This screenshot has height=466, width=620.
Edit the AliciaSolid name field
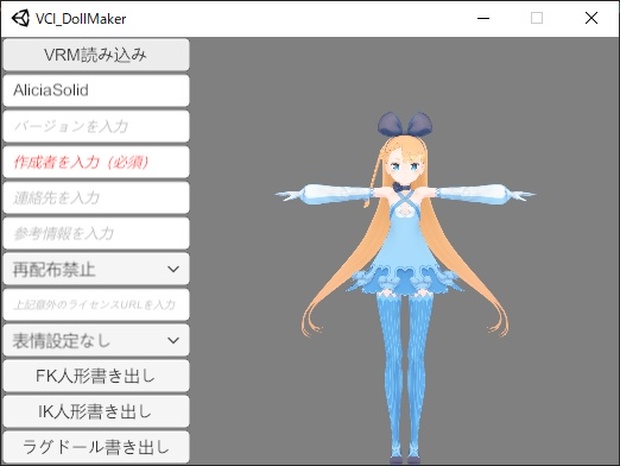tap(96, 91)
